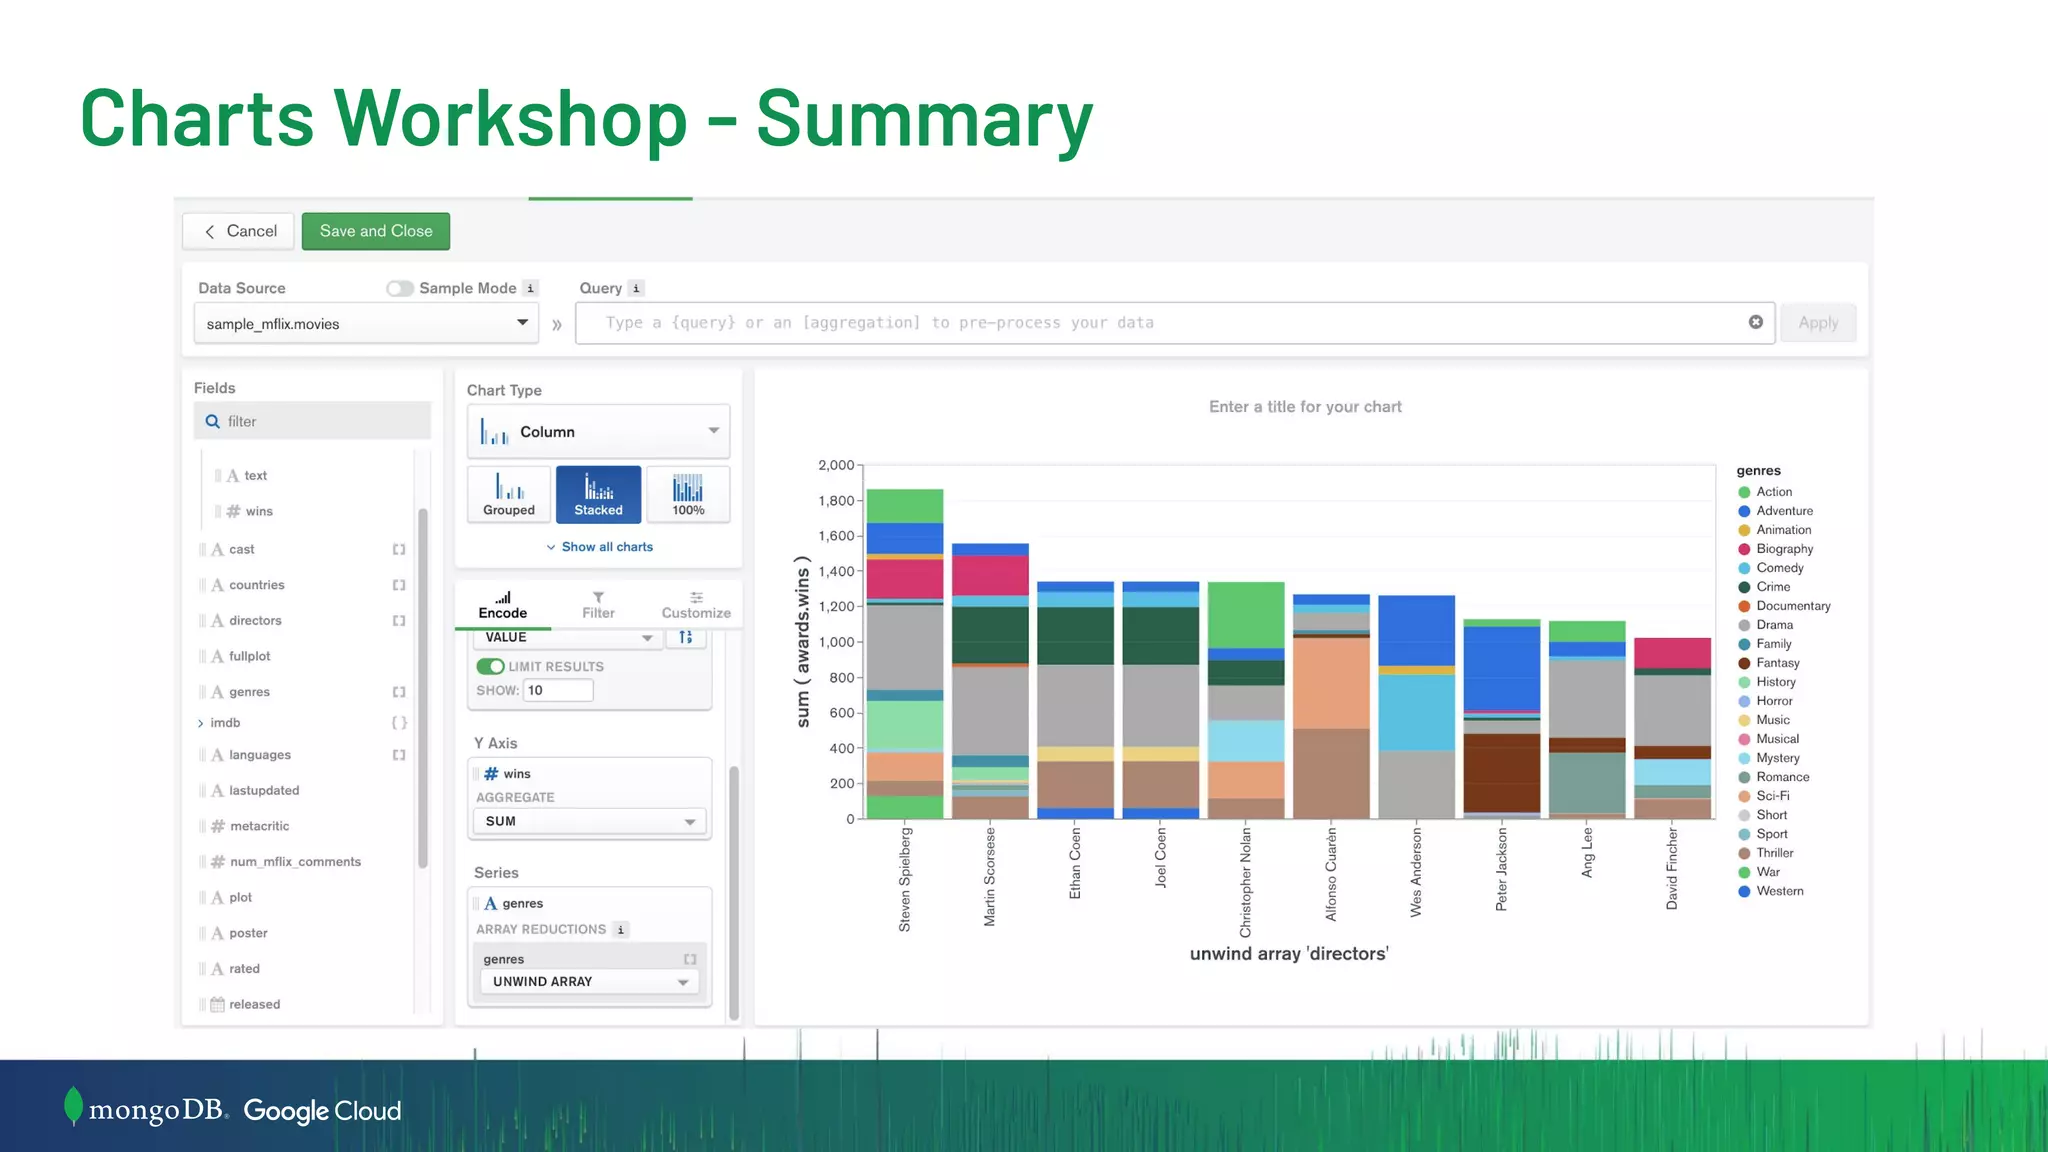The image size is (2048, 1152).
Task: Click the wins field in Y Axis
Action: tap(589, 774)
